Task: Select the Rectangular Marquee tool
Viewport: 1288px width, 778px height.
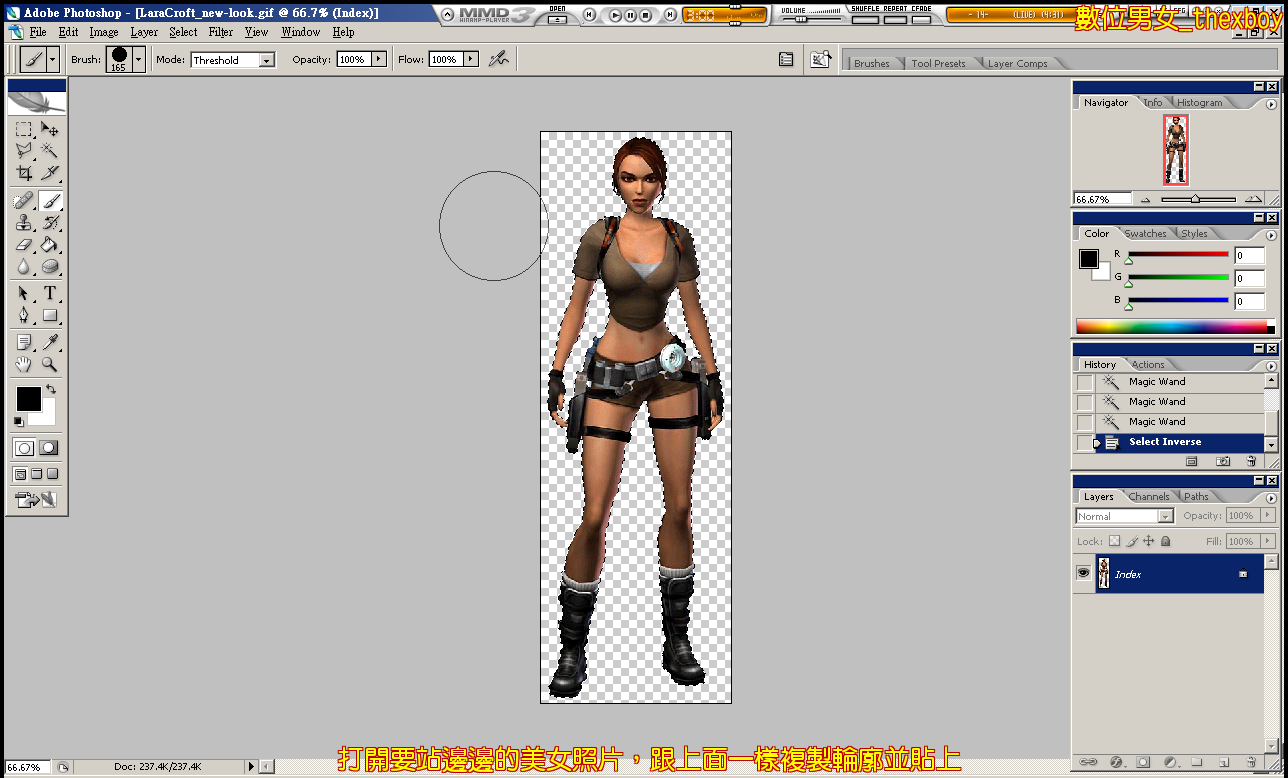Action: pos(23,129)
